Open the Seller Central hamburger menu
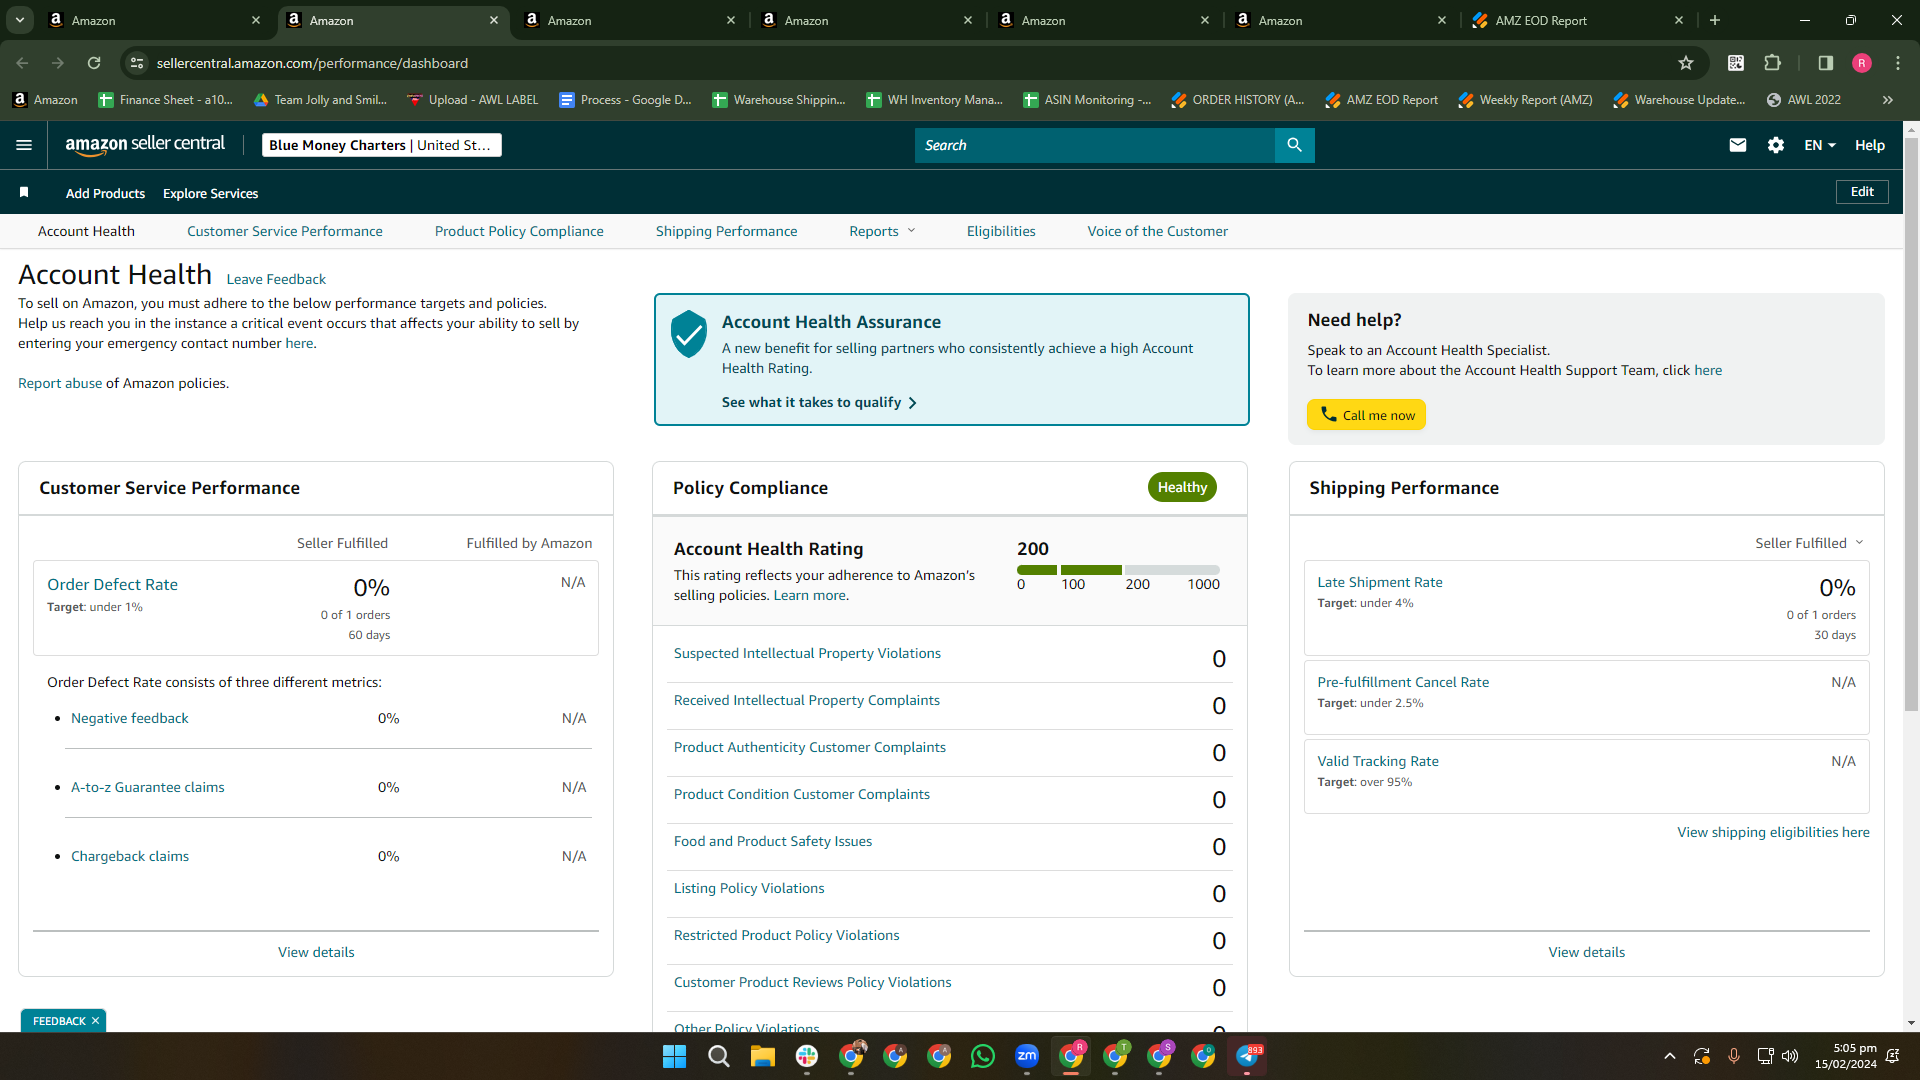The height and width of the screenshot is (1080, 1920). 24,145
